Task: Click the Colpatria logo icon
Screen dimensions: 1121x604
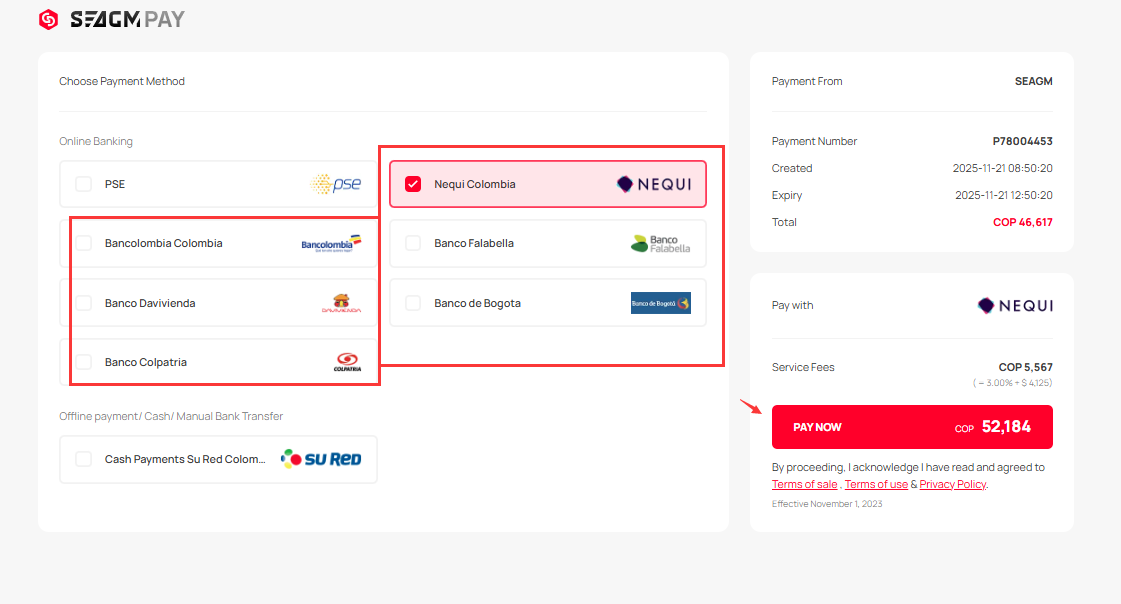Action: point(346,362)
